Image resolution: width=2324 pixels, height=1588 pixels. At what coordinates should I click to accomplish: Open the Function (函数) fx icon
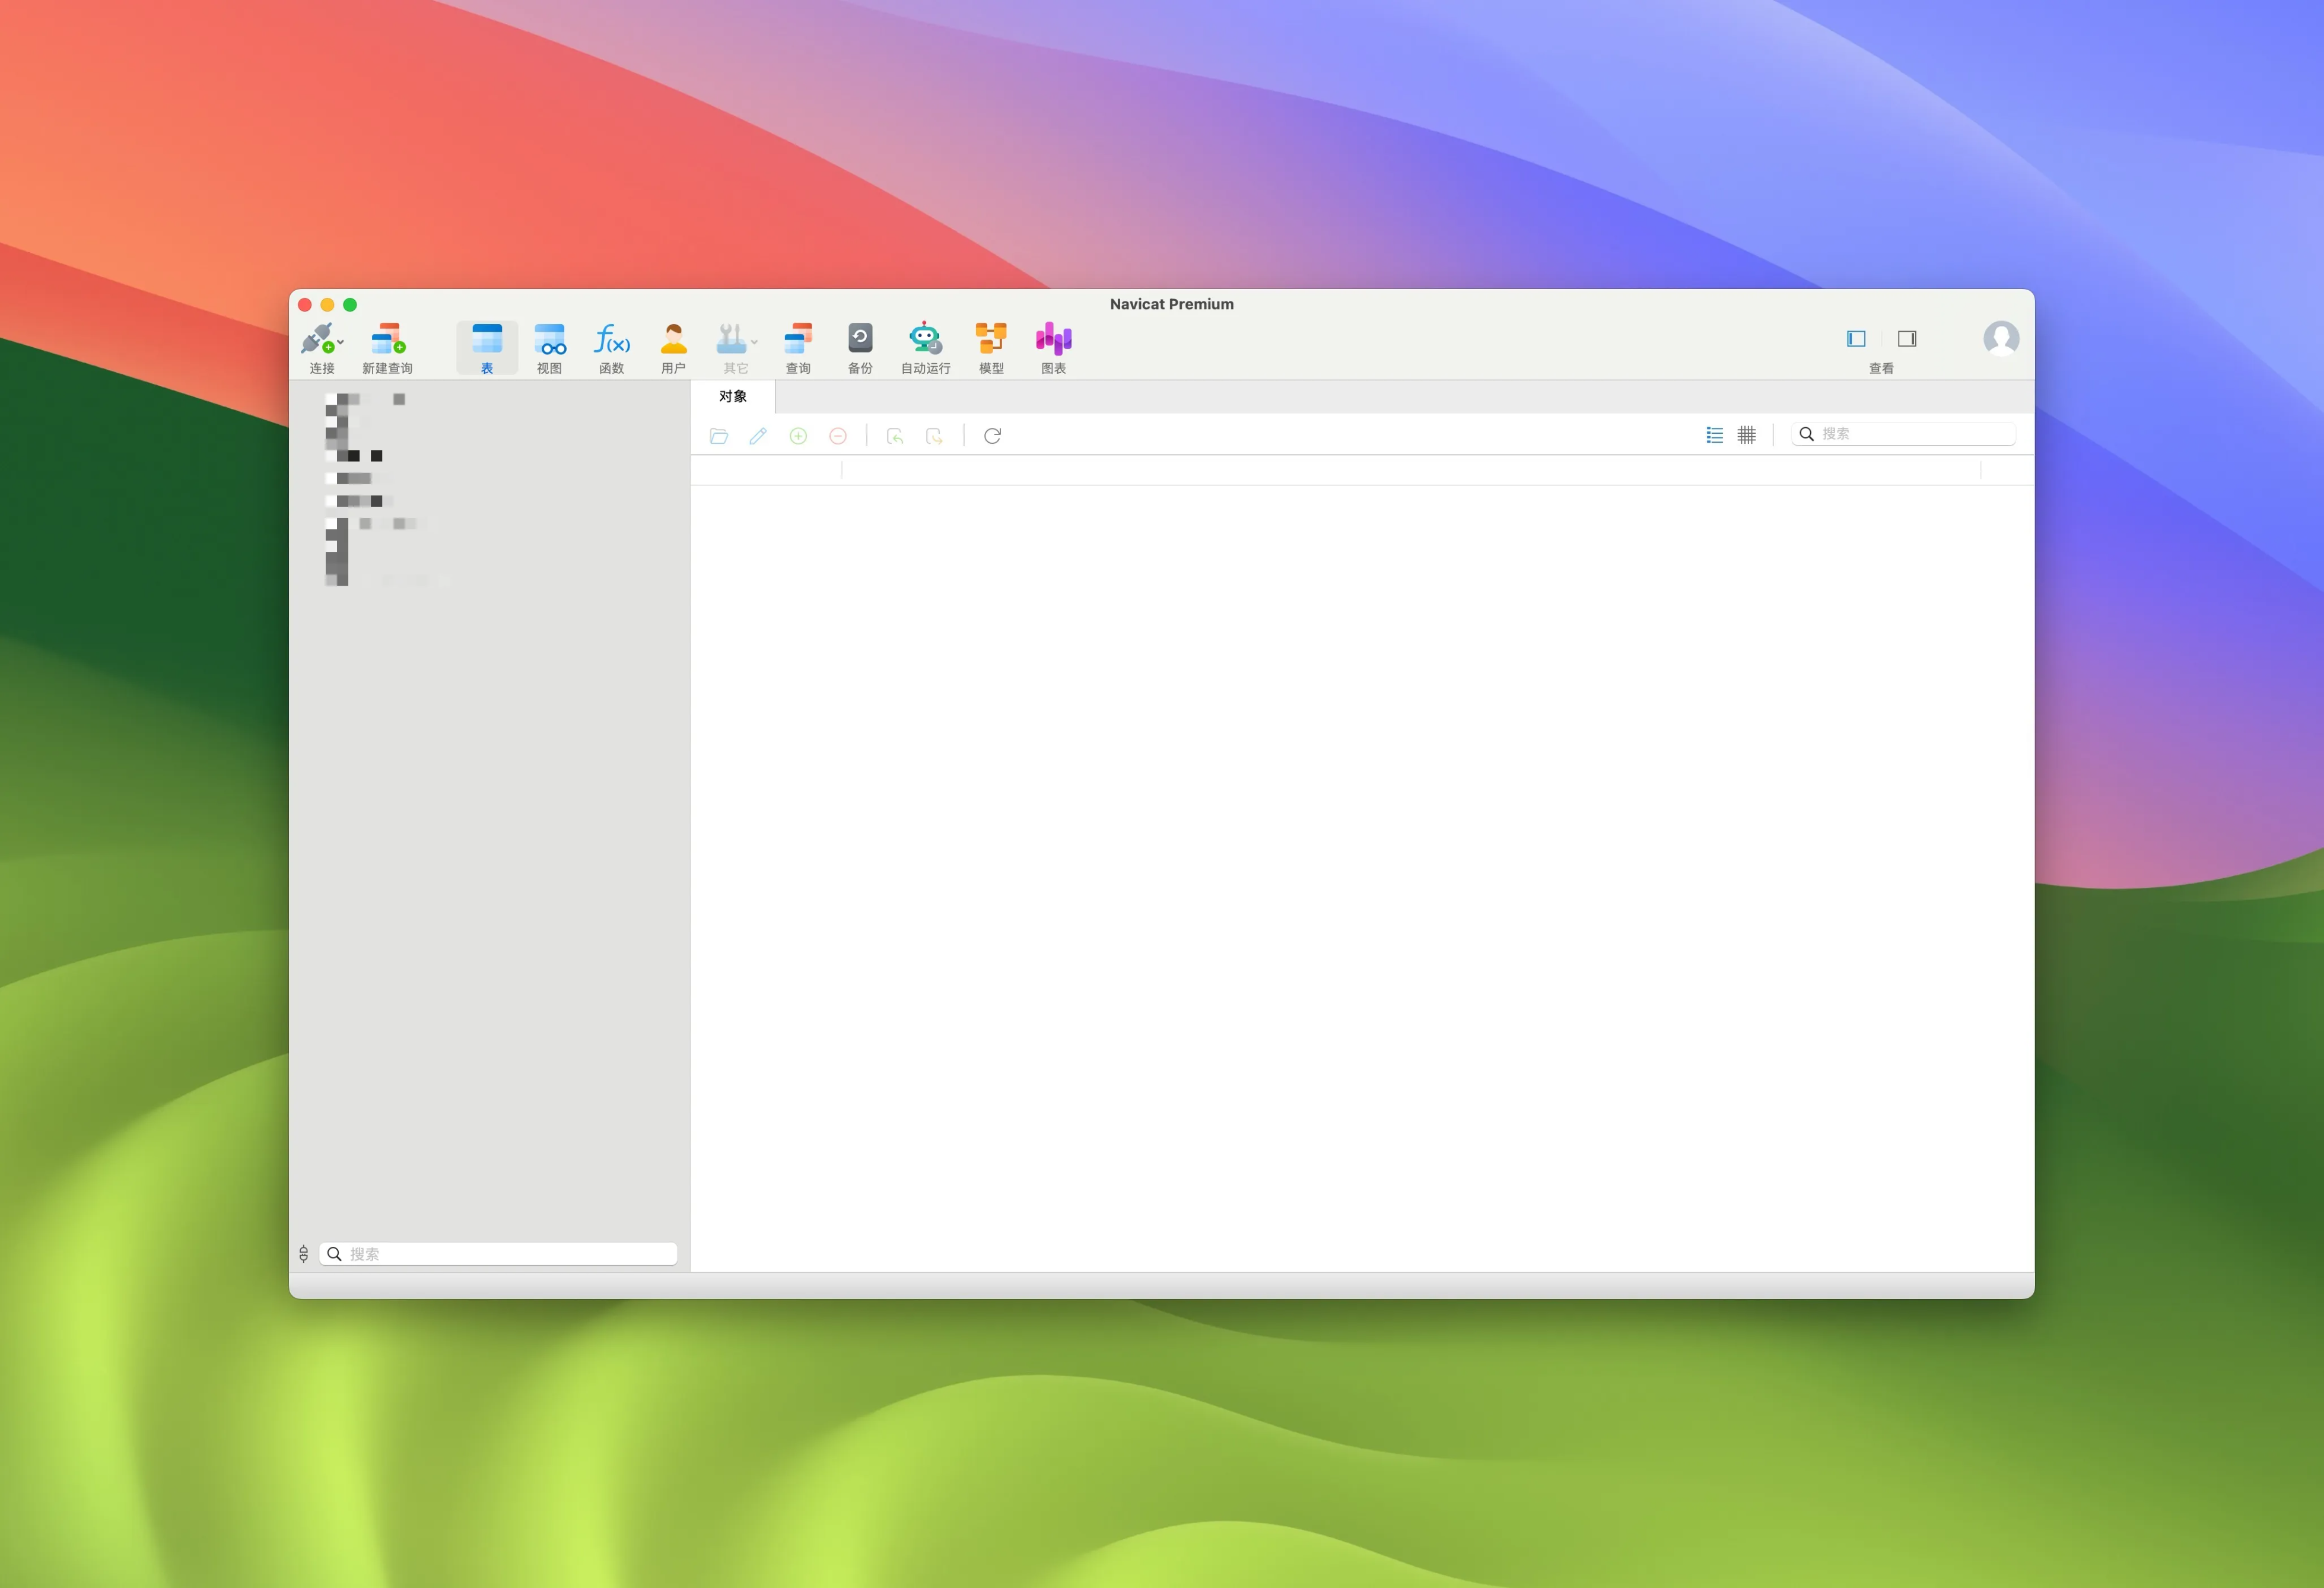point(611,339)
